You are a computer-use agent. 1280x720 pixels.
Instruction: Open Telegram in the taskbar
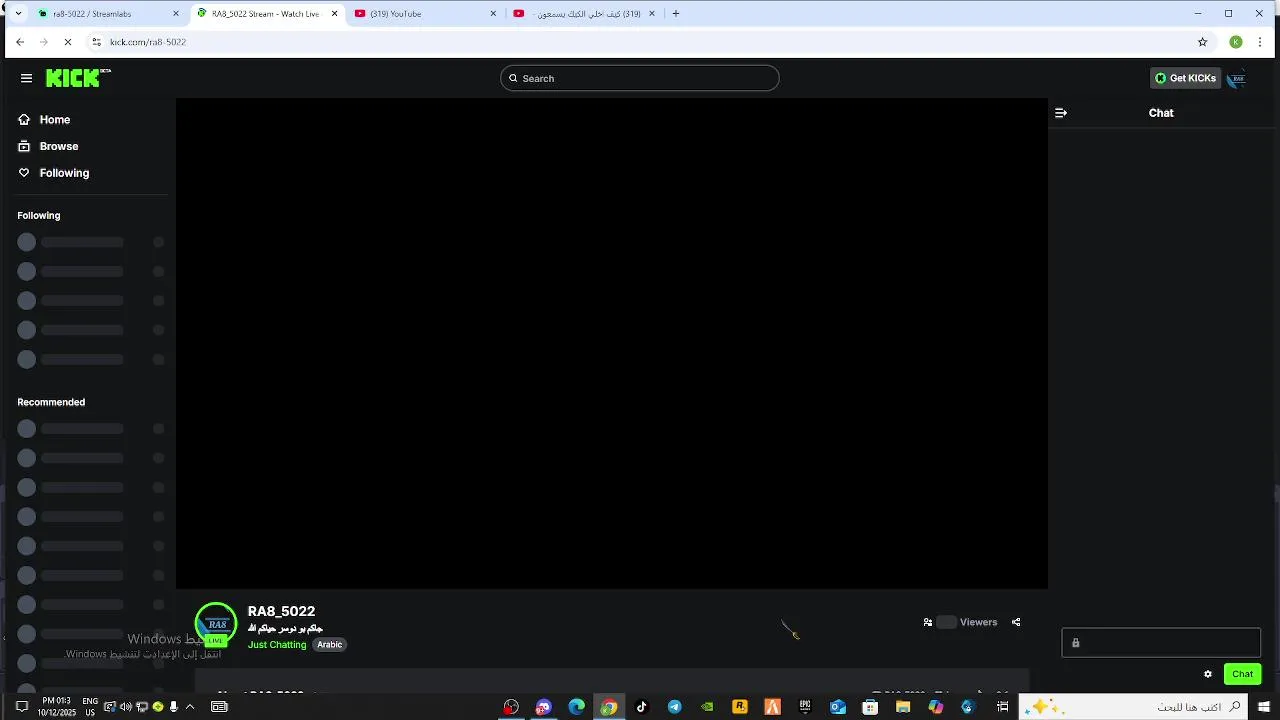675,707
